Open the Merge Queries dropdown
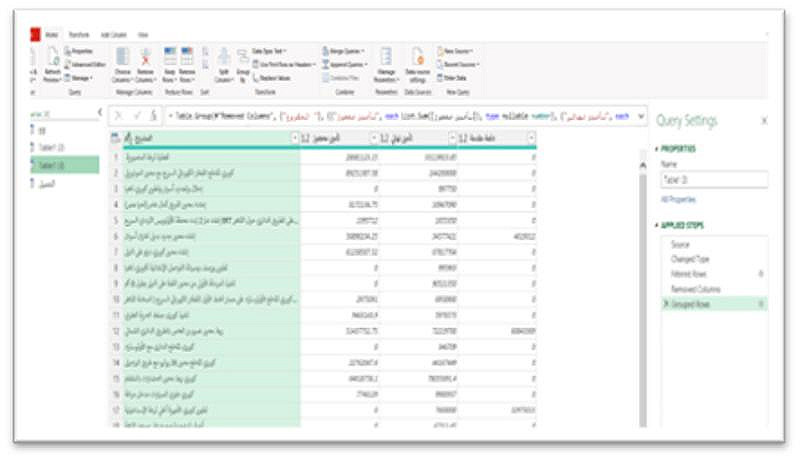Image resolution: width=800 pixels, height=460 pixels. [x=343, y=52]
